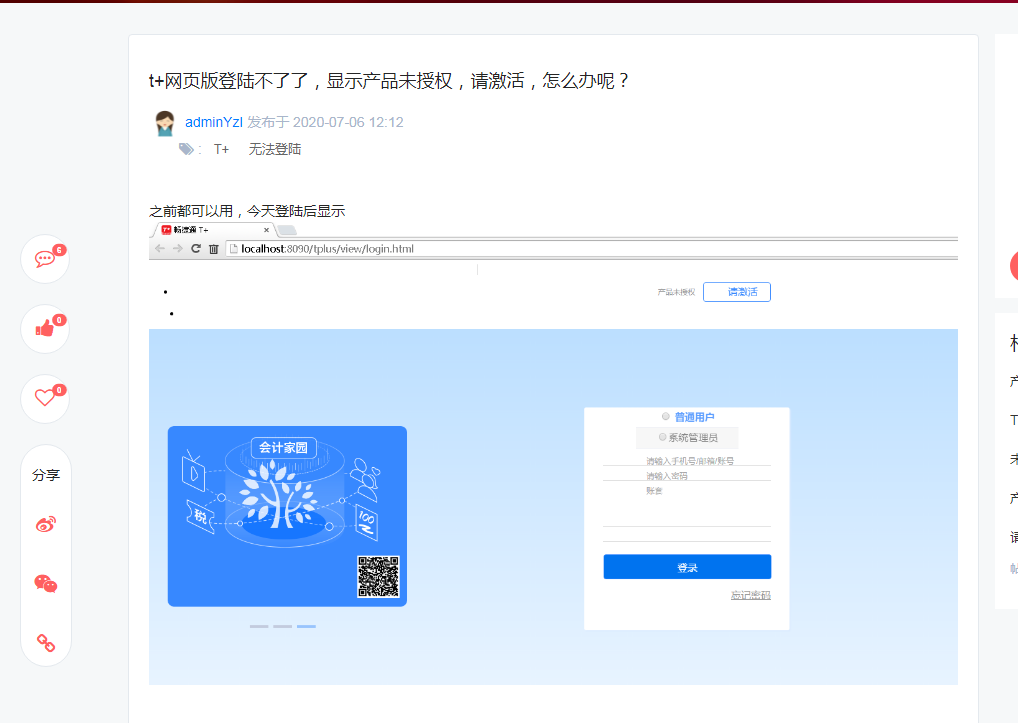Favorite the post with heart icon
Viewport: 1018px width, 723px height.
pyautogui.click(x=45, y=398)
